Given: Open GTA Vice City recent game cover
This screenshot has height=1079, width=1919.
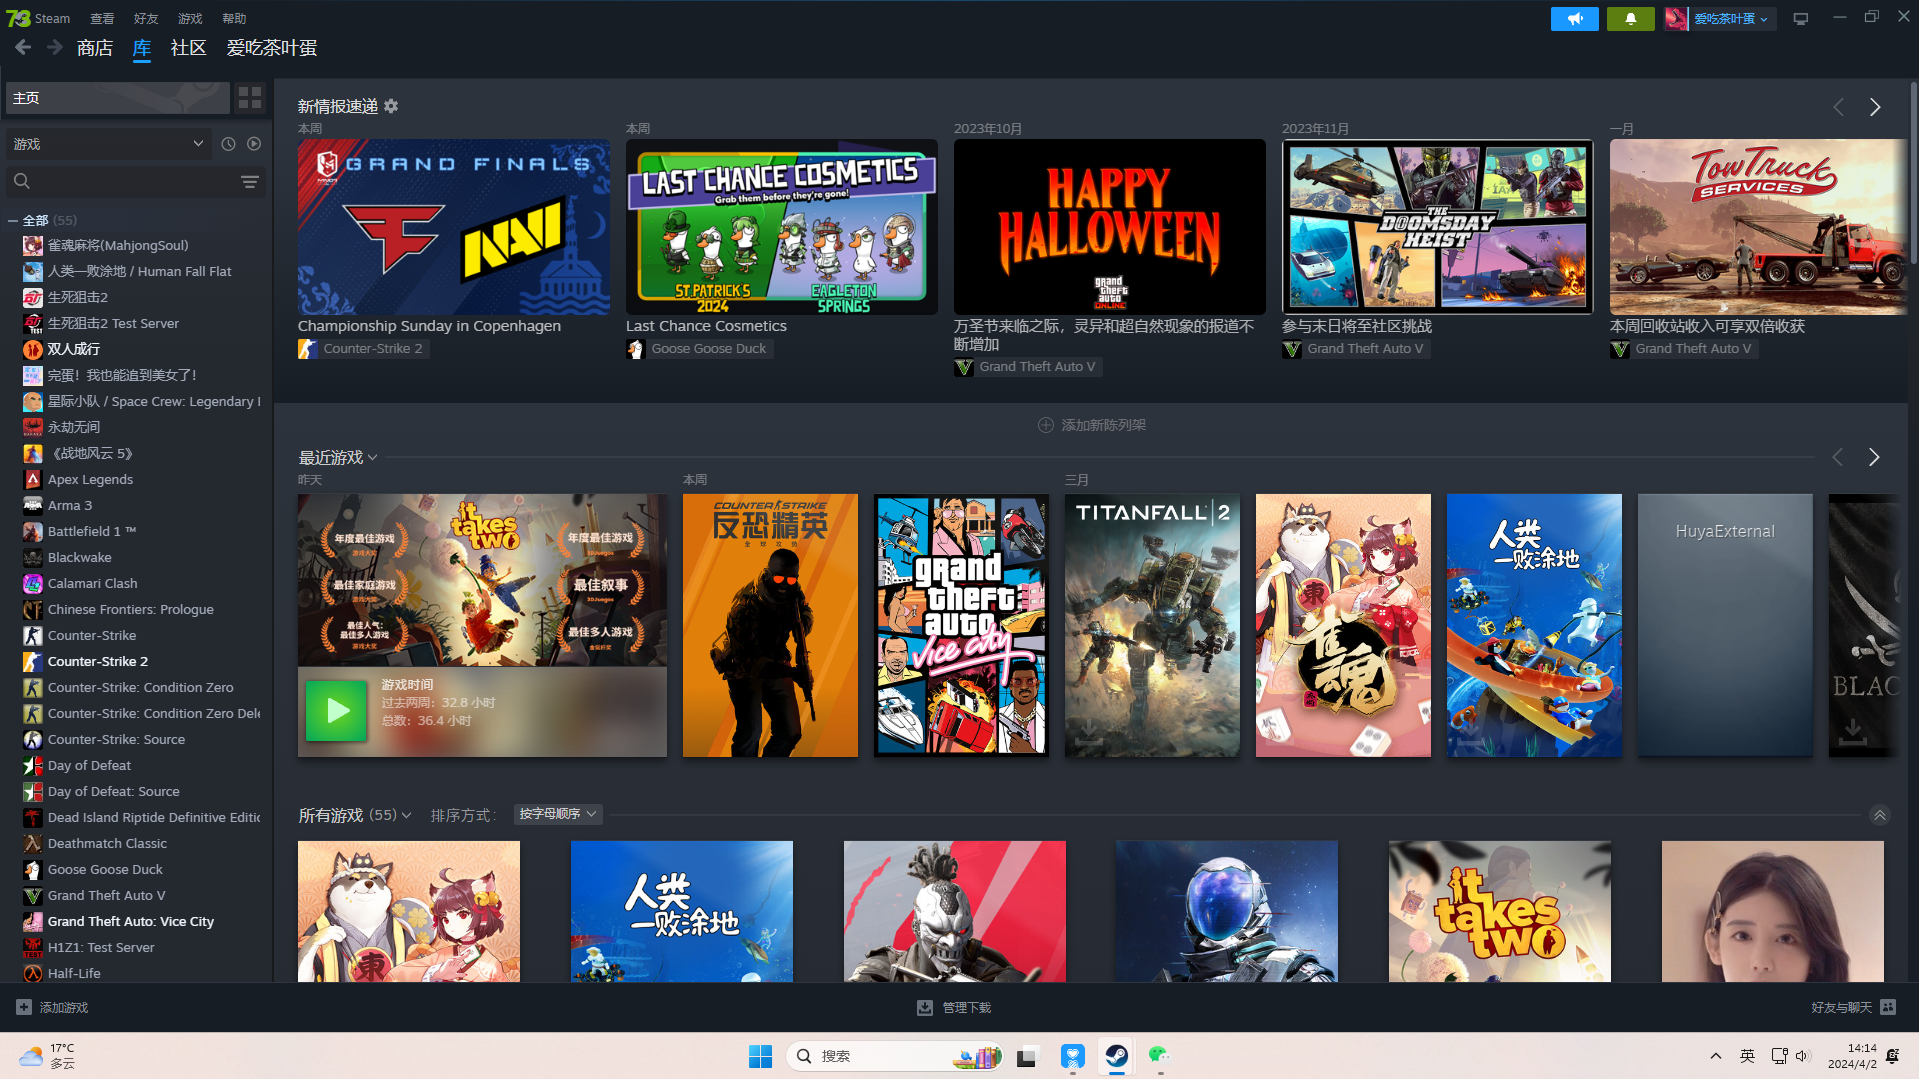Looking at the screenshot, I should click(x=961, y=625).
